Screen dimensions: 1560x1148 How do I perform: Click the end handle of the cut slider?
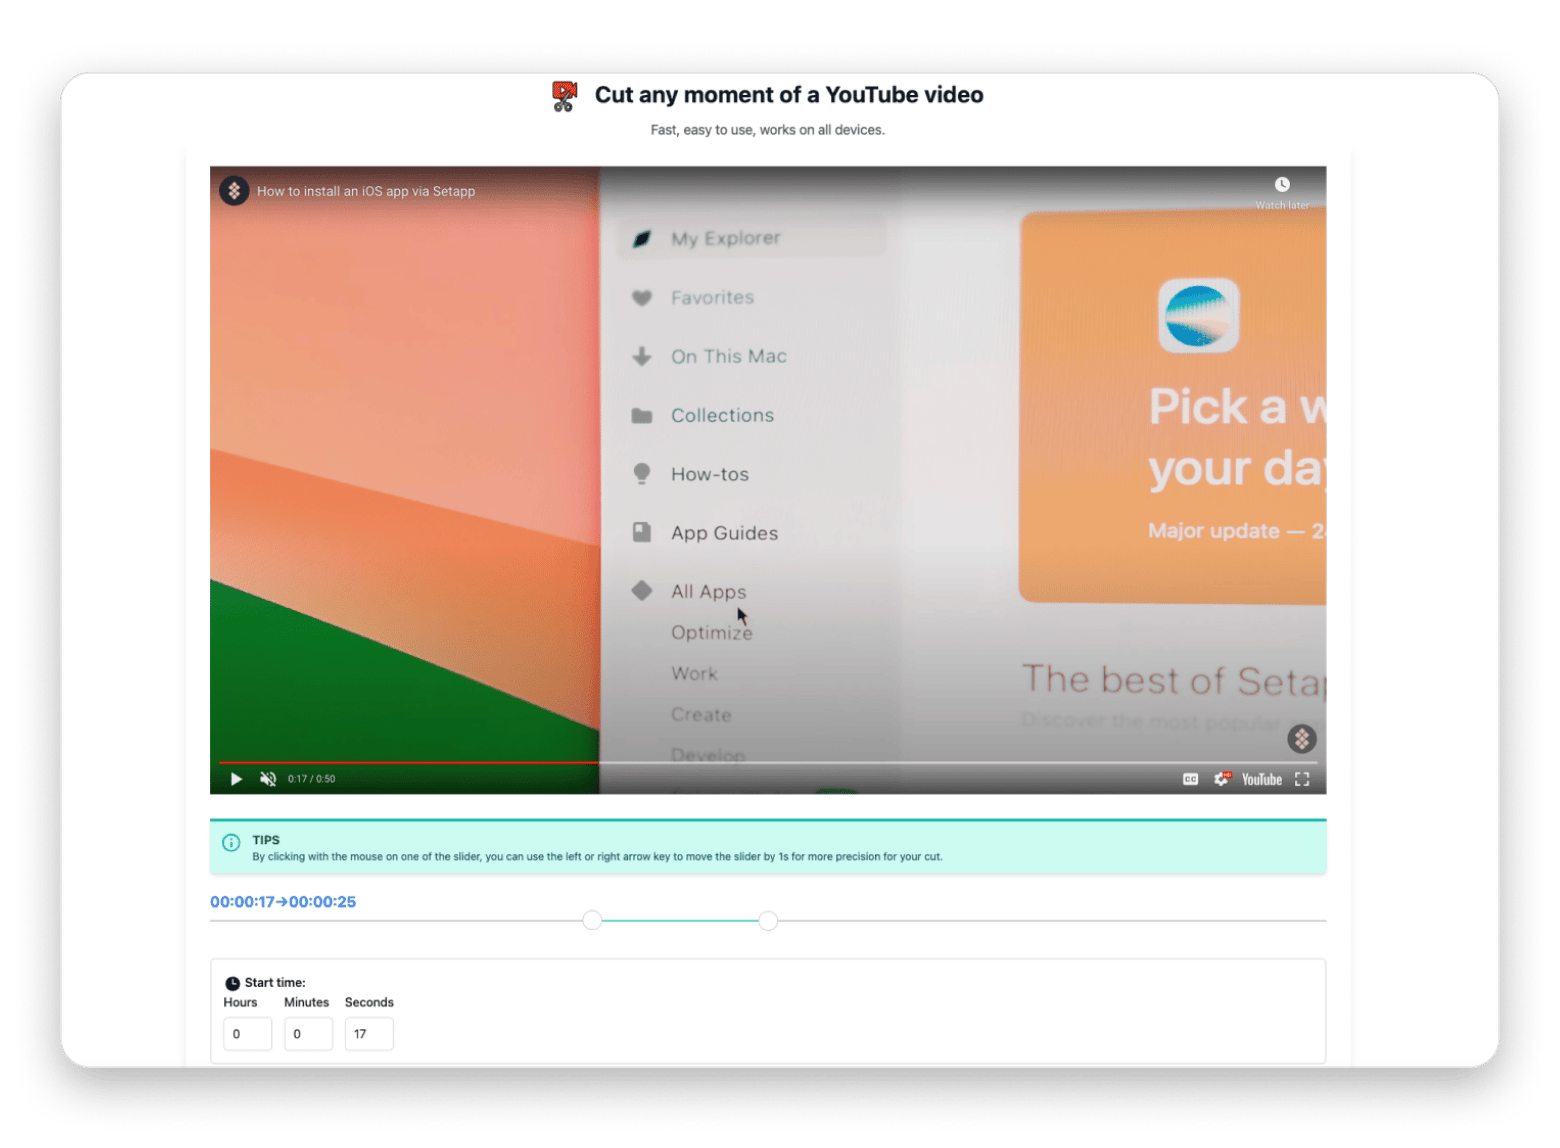coord(768,920)
